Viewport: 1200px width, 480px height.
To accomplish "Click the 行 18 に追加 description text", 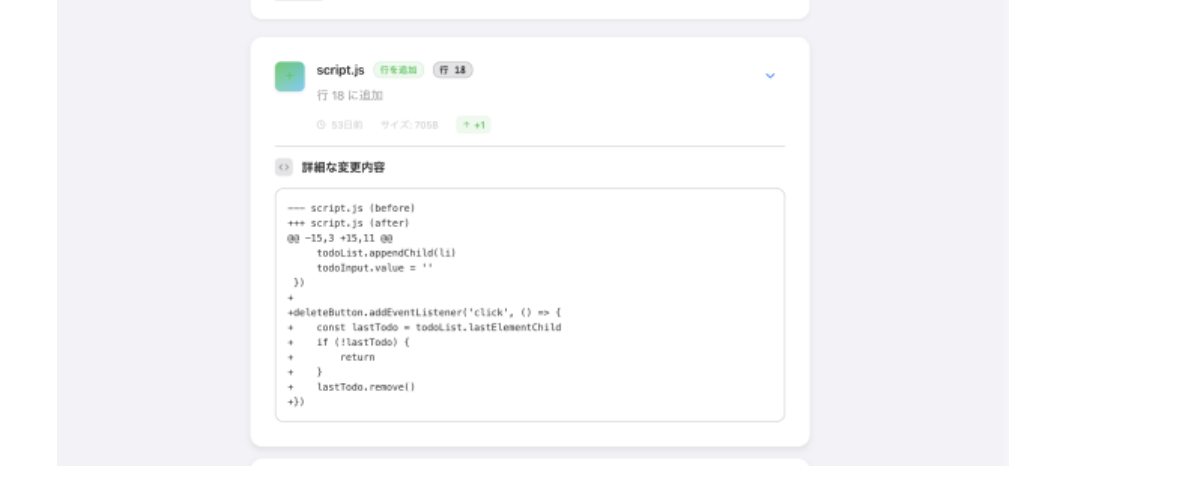I will (349, 95).
